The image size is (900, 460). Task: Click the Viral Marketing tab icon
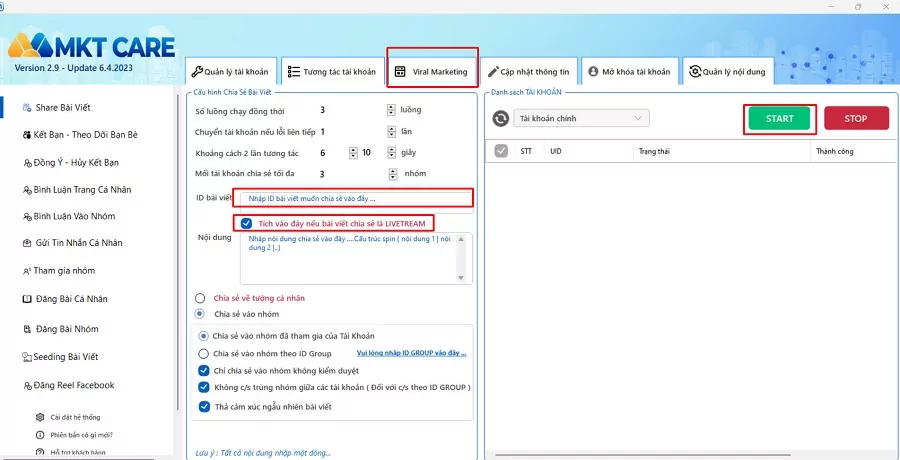click(401, 72)
